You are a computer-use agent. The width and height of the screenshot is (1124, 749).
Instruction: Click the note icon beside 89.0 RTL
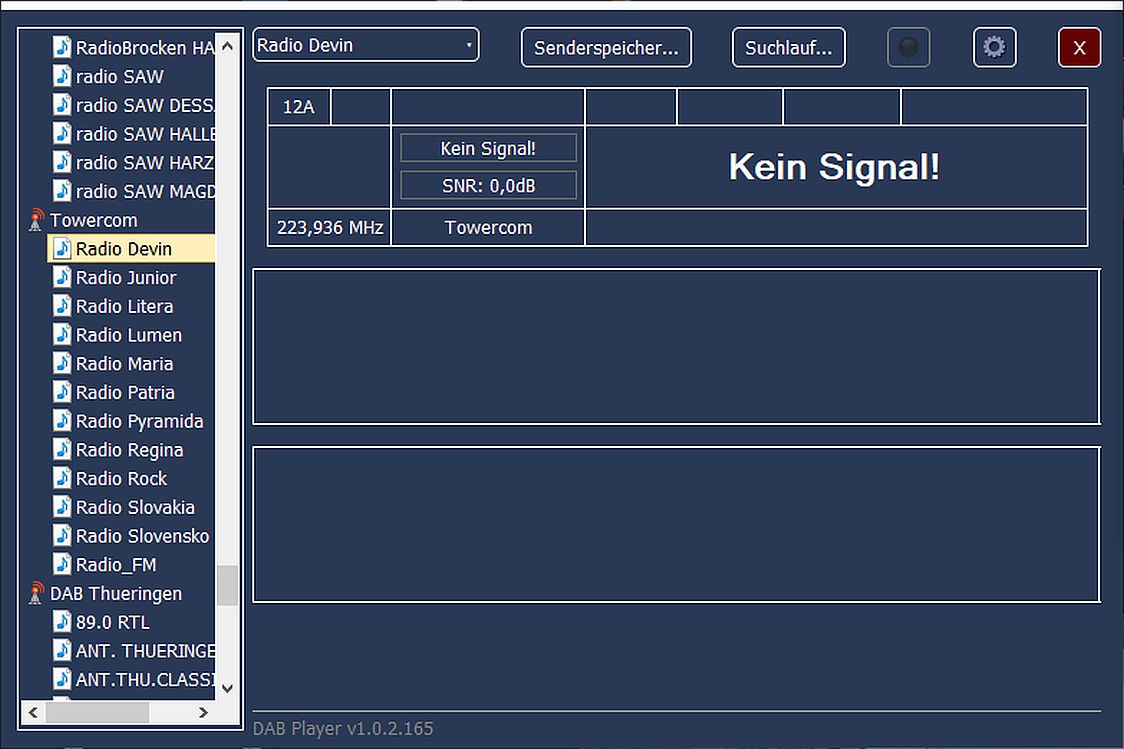(62, 622)
